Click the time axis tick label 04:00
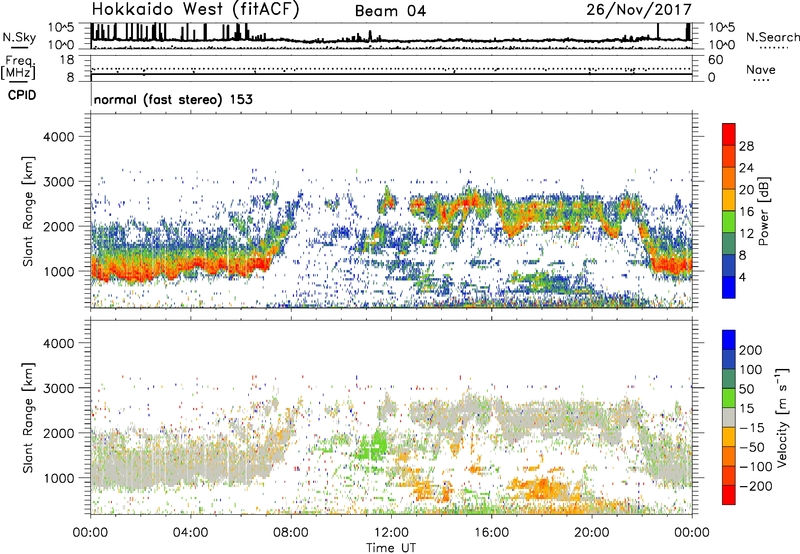Screen dimensions: 800x554 pos(190,533)
